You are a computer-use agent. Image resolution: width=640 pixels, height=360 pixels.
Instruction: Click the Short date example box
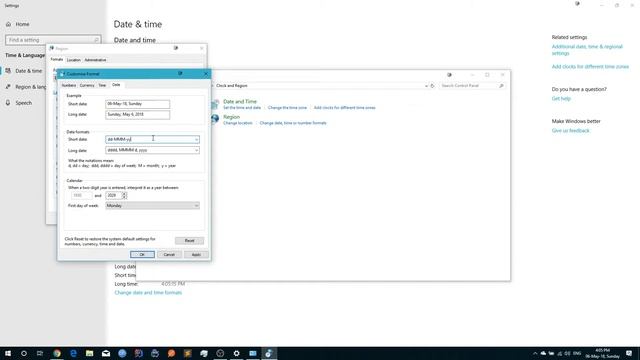(x=138, y=104)
